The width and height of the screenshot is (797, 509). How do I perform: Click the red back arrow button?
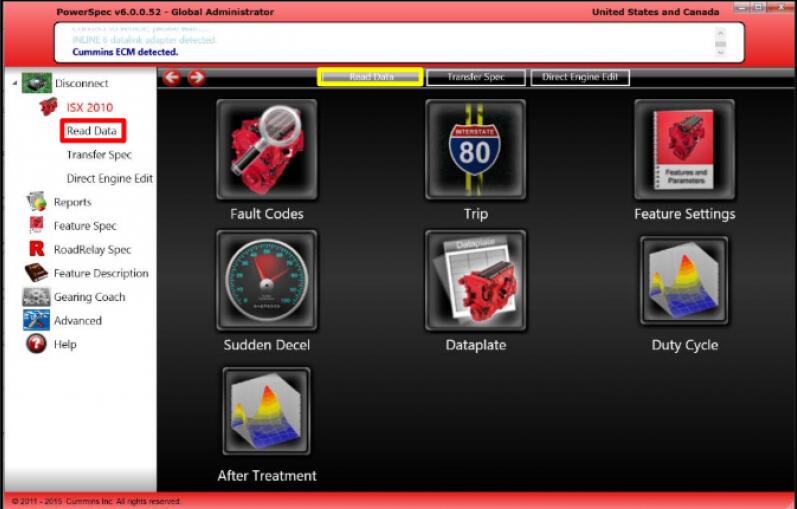(x=172, y=78)
